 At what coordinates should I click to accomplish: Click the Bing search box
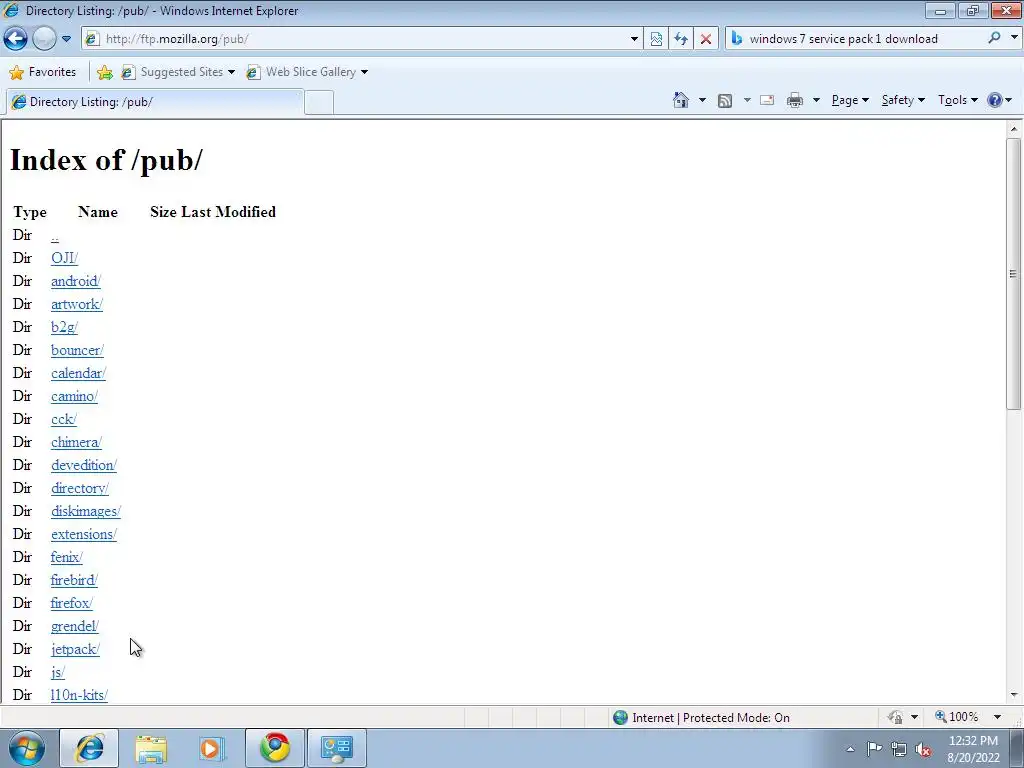click(854, 39)
